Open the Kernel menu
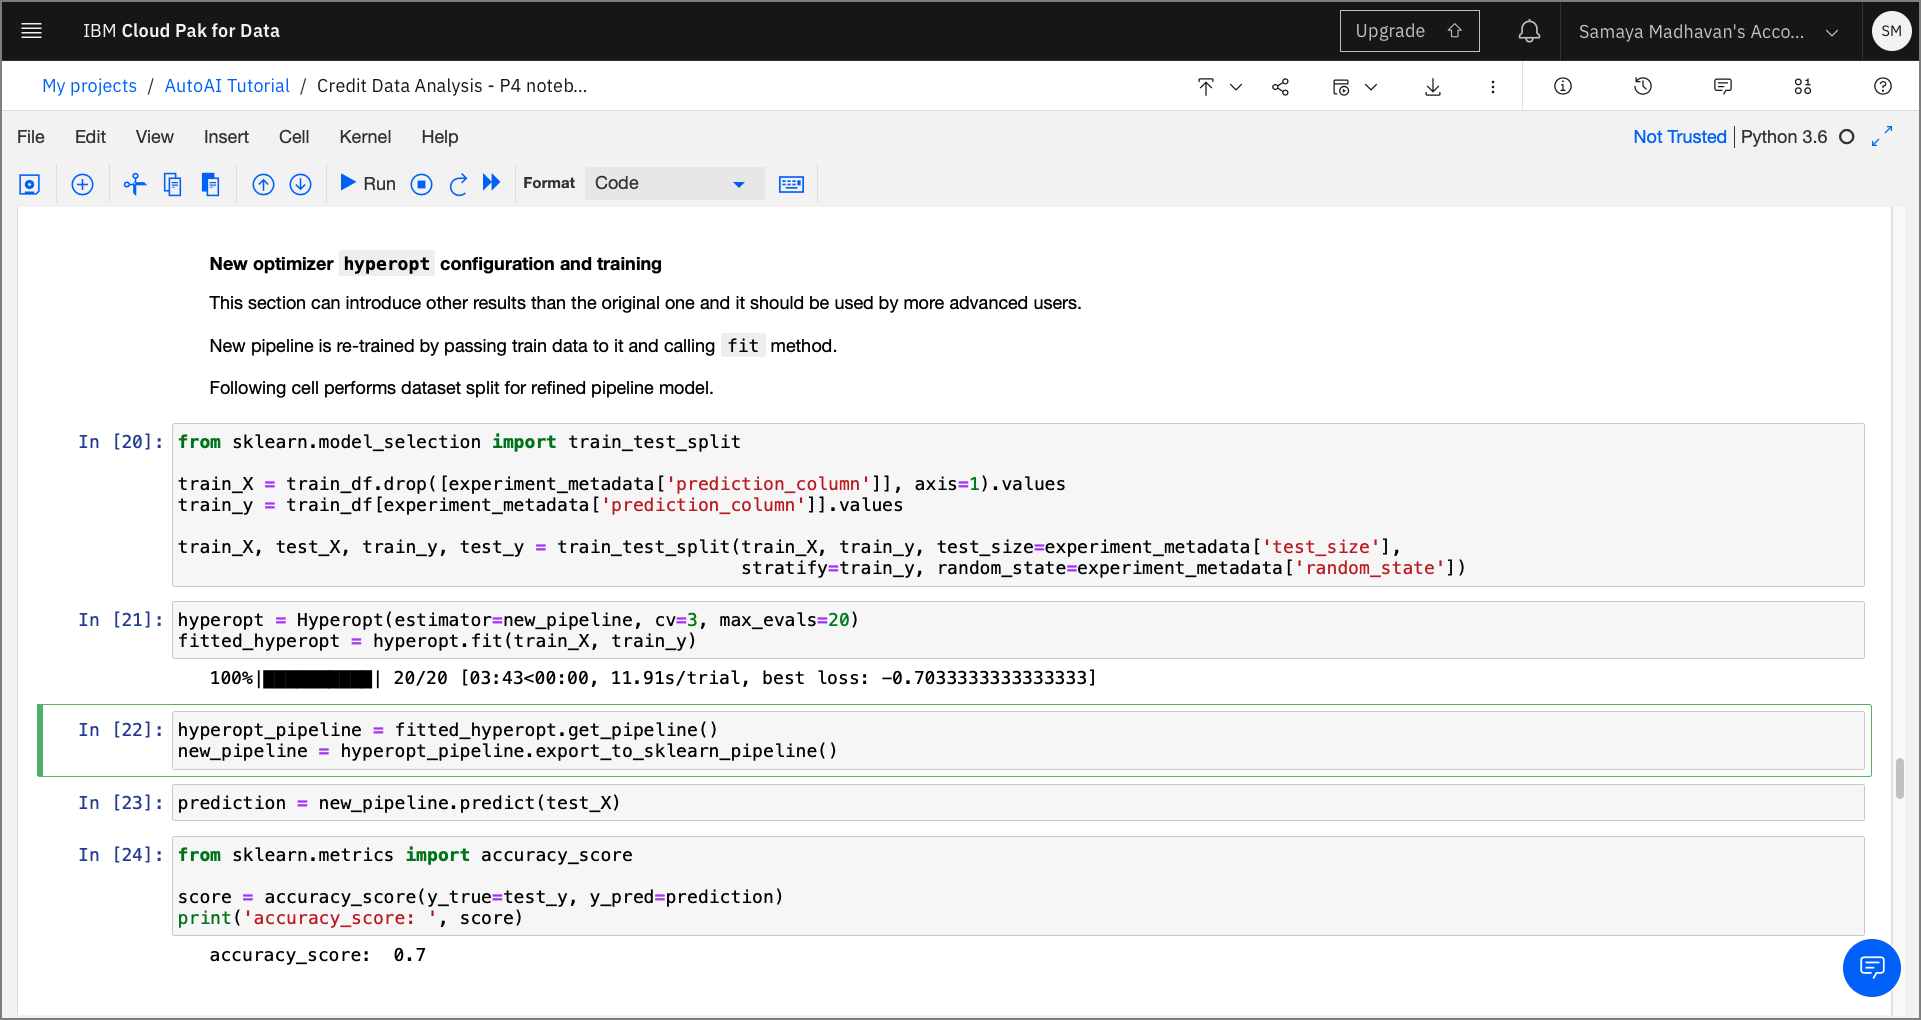Viewport: 1921px width, 1020px height. (364, 137)
